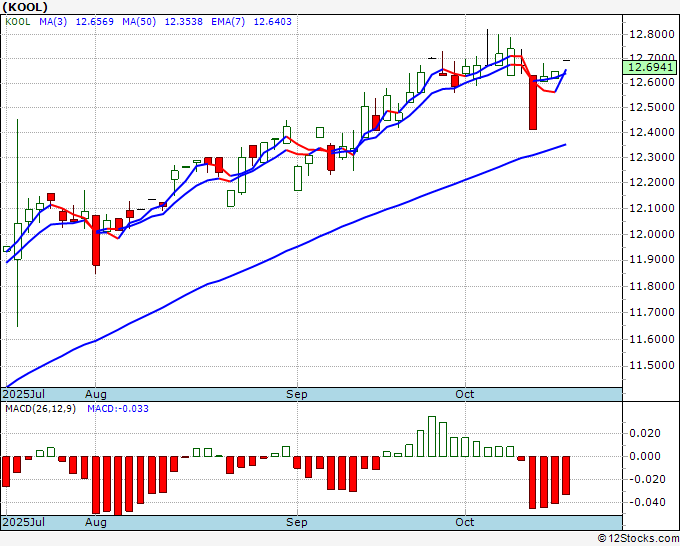The height and width of the screenshot is (546, 680).
Task: Select the MA(50) value 12.3538
Action: click(183, 22)
